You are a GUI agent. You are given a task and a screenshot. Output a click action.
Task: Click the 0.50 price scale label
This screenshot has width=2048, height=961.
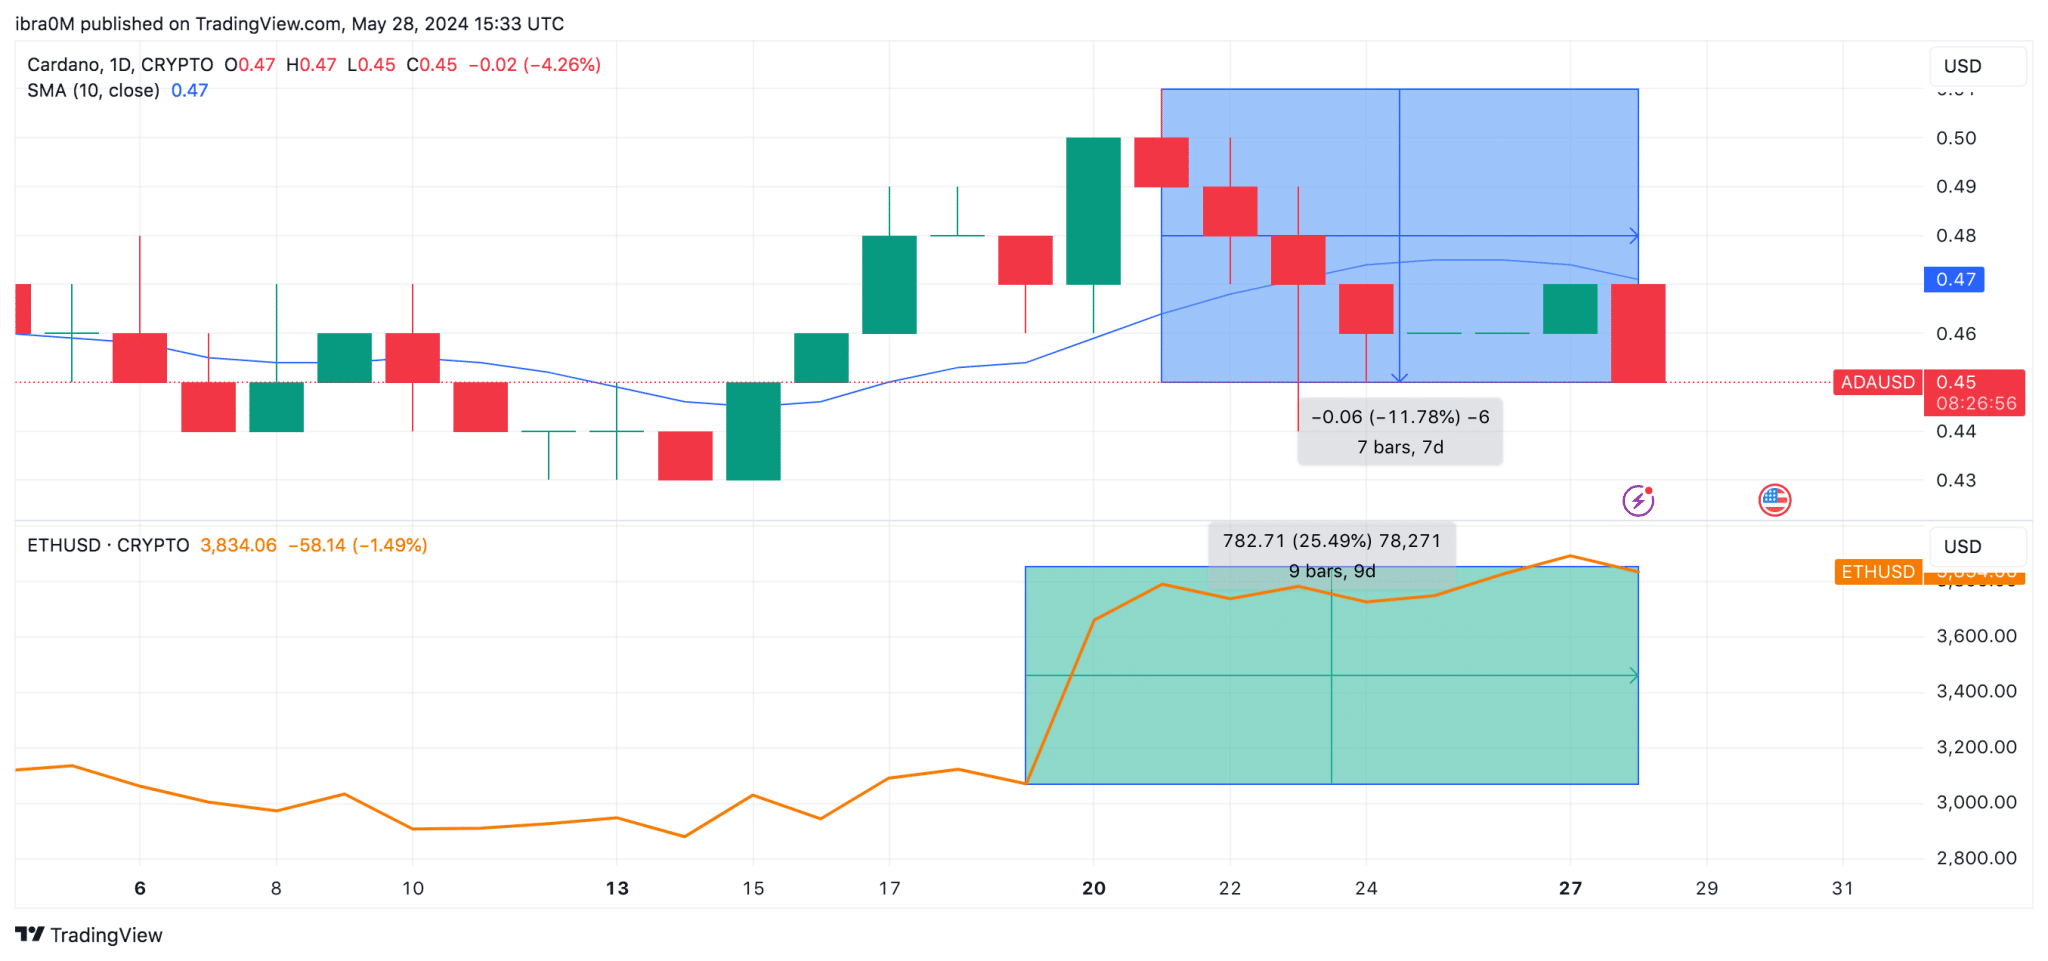1956,138
